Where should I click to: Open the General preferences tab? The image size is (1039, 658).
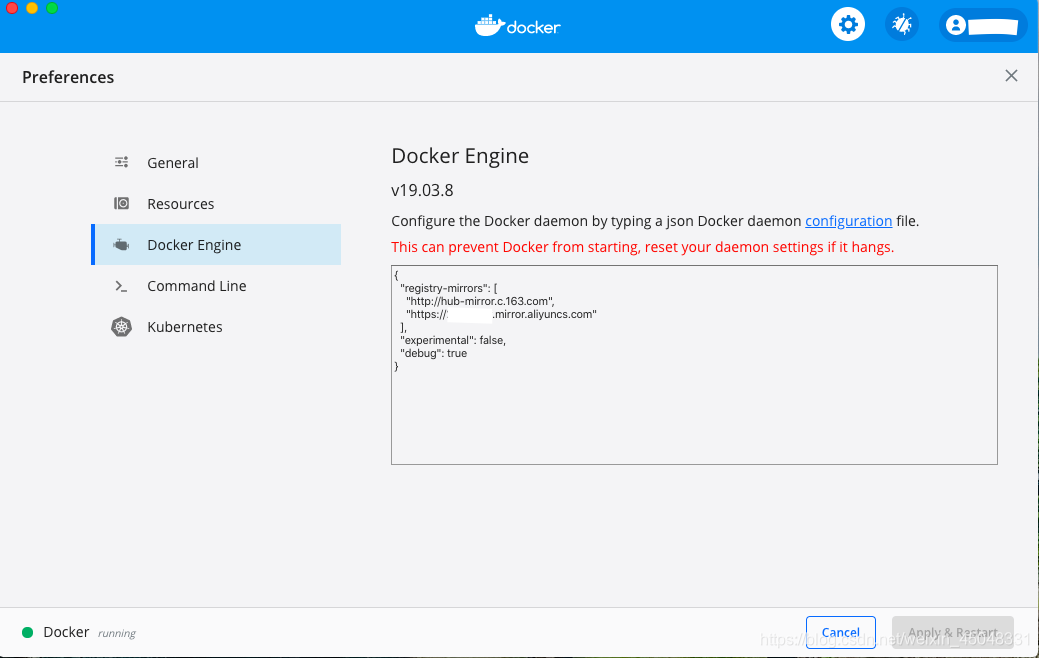coord(216,162)
